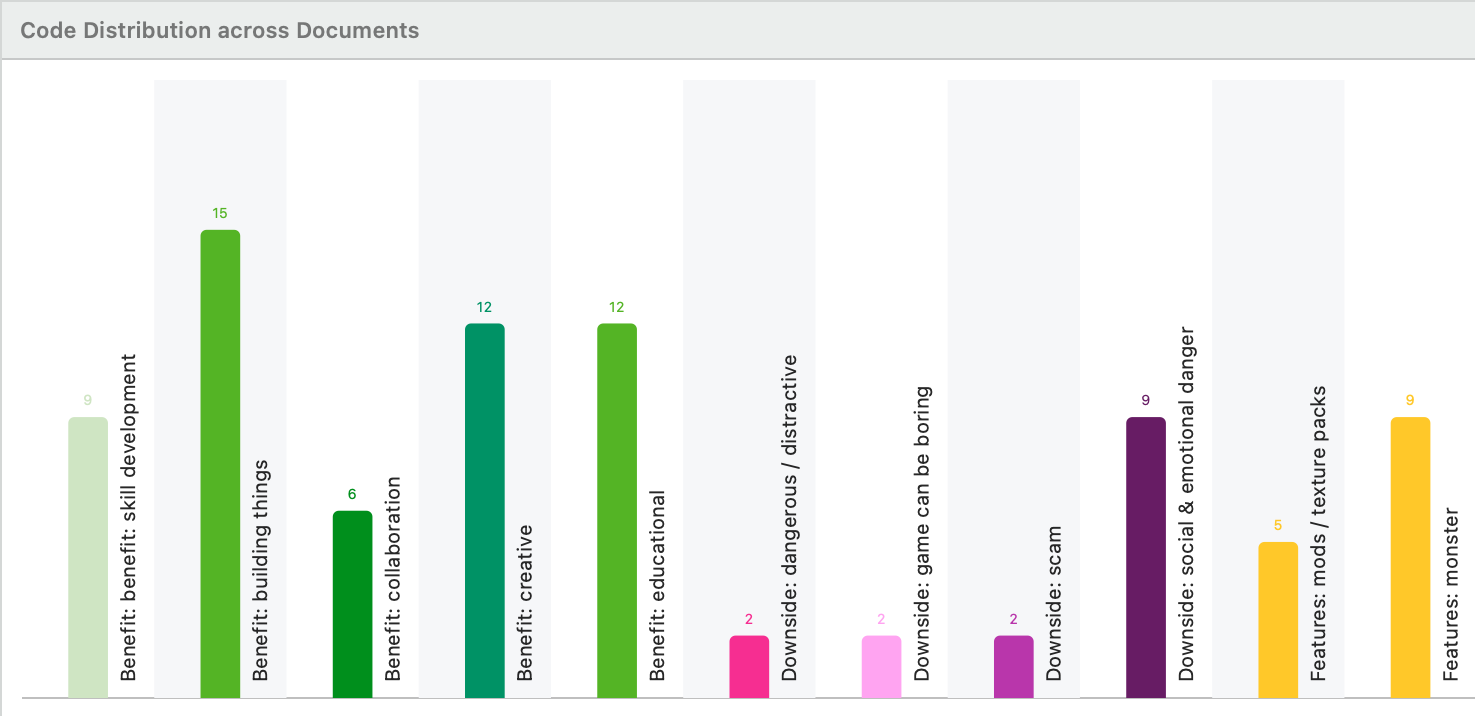Click the "Benefit: building things" axis label
This screenshot has width=1475, height=716.
(x=261, y=571)
